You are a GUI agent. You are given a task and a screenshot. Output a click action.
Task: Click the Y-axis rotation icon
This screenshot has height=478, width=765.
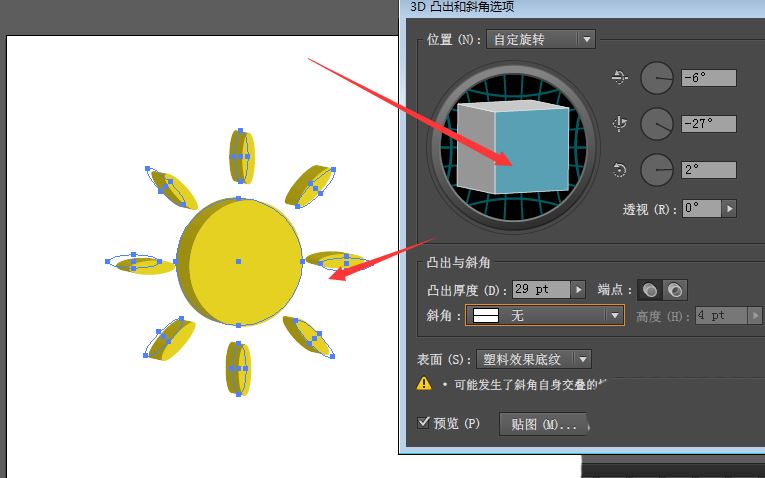coord(620,124)
